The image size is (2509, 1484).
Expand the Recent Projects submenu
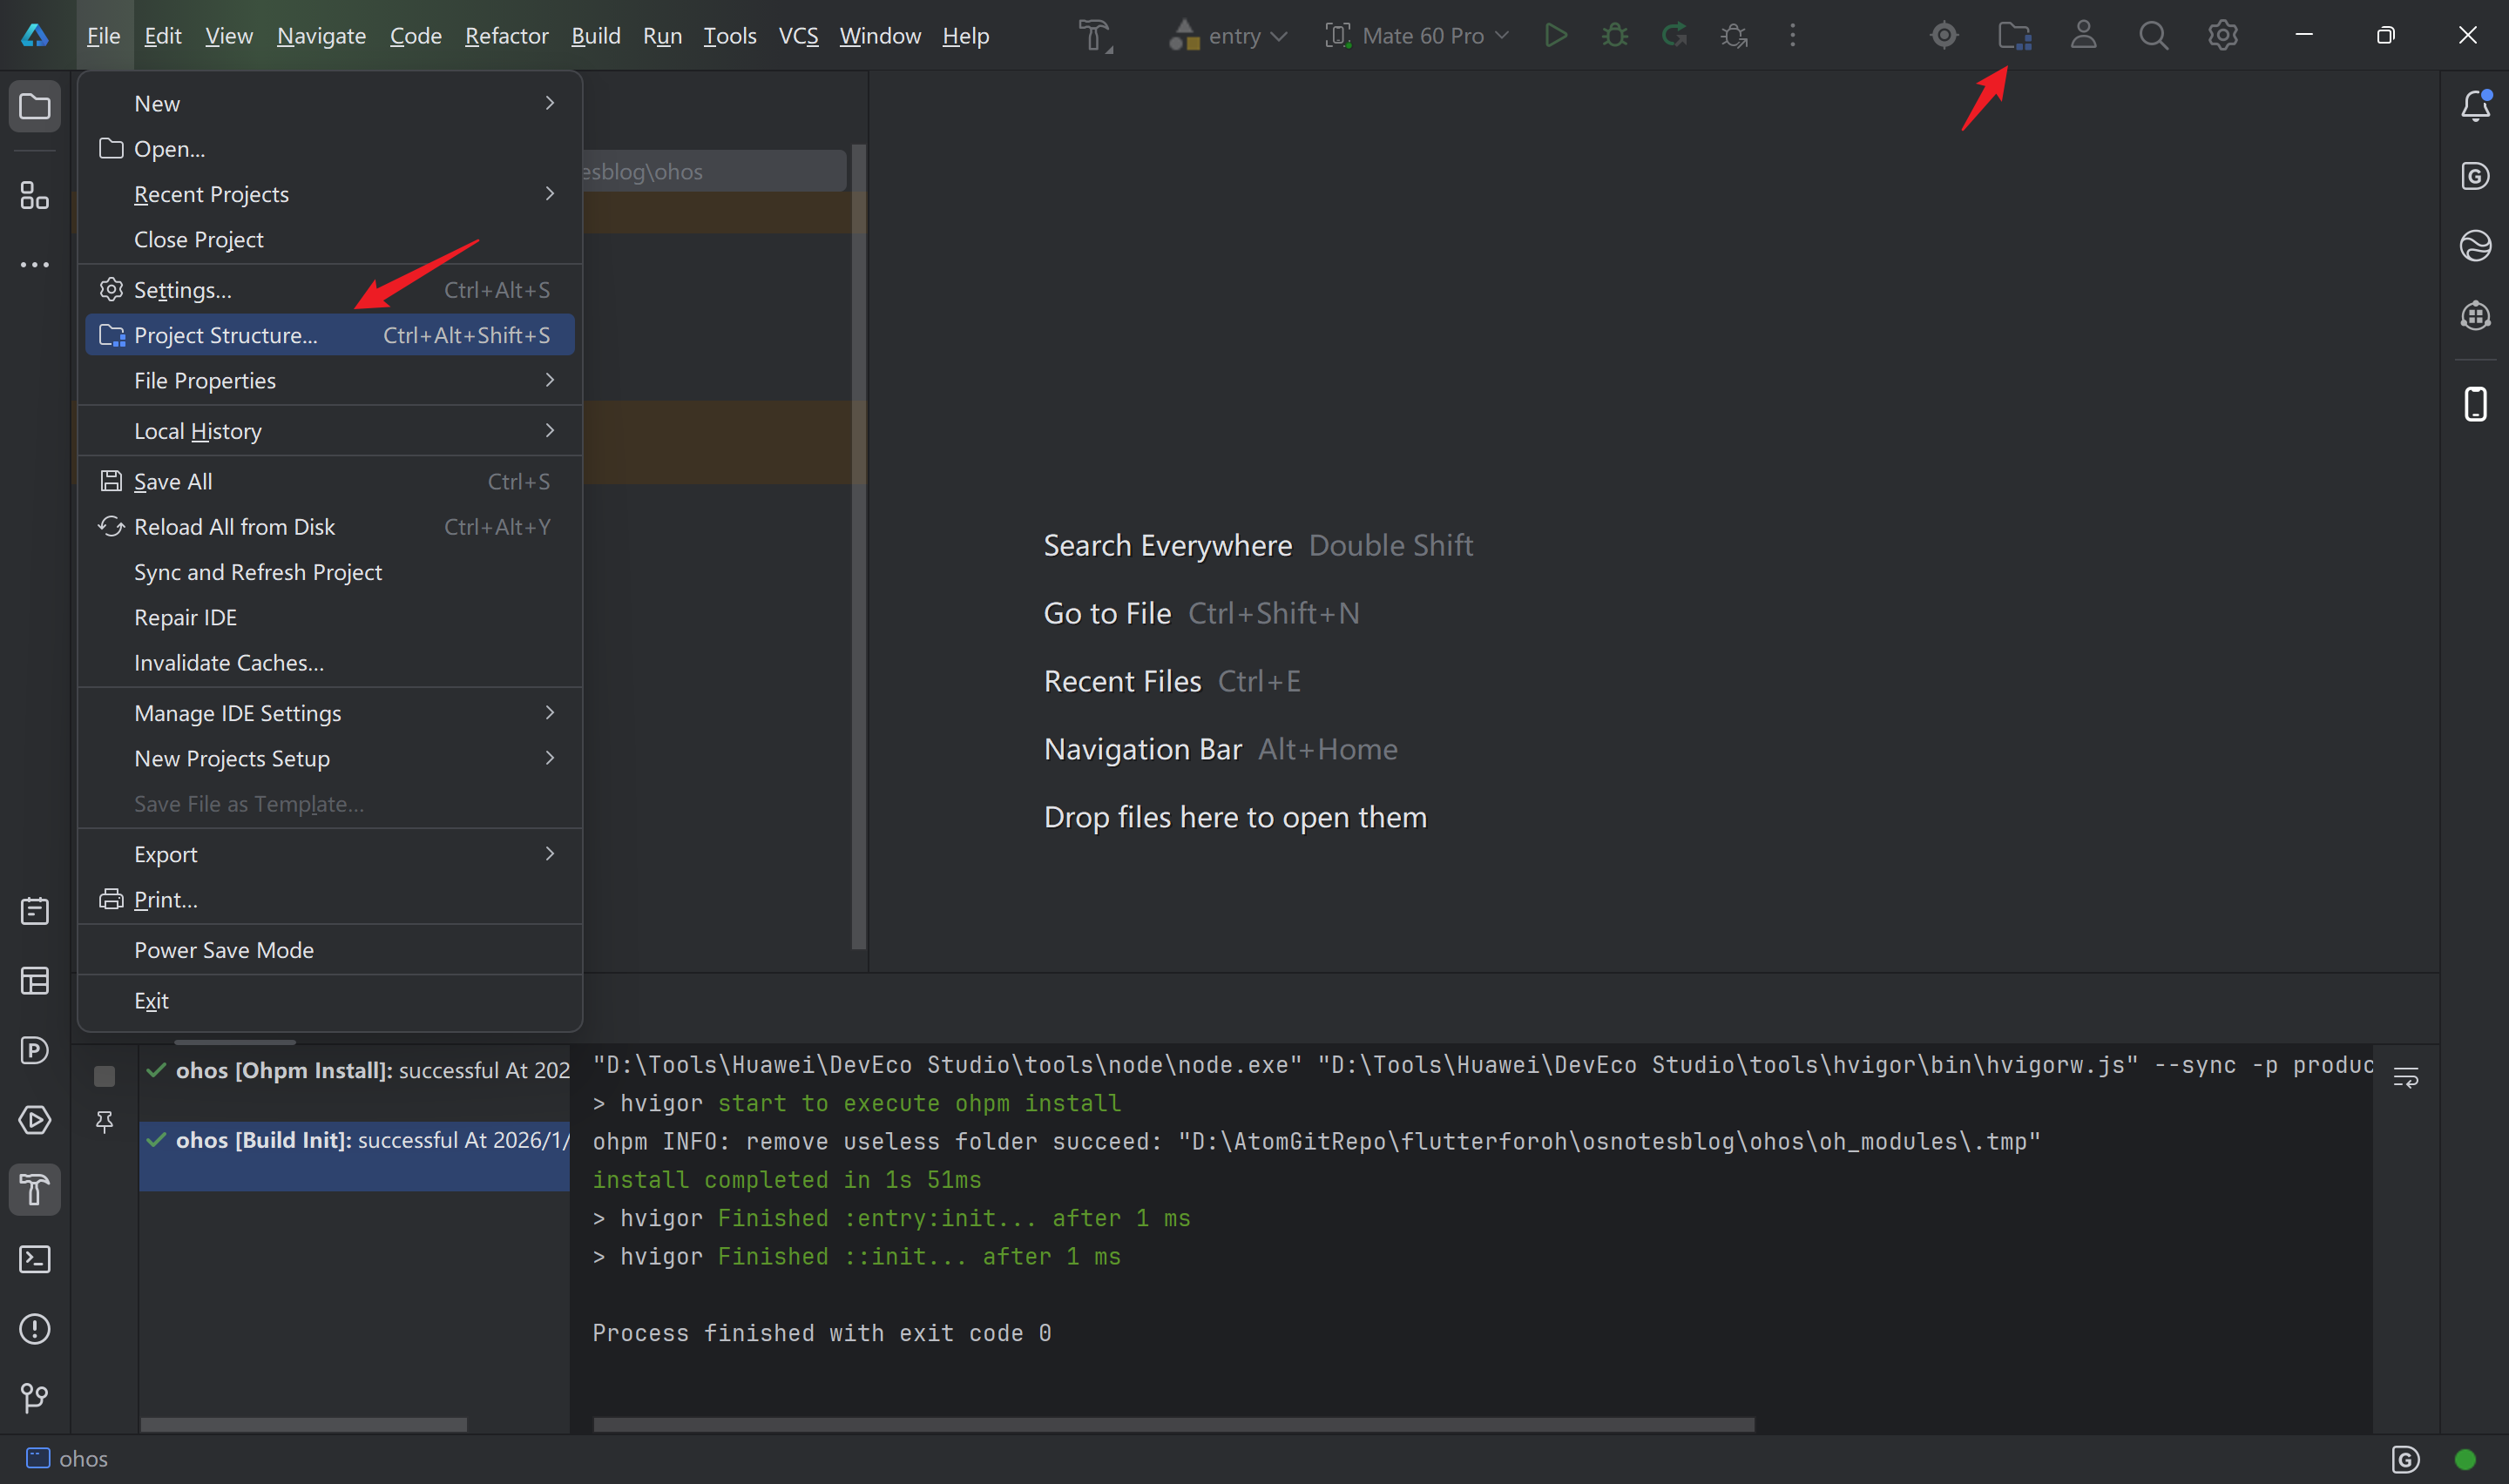coord(330,194)
